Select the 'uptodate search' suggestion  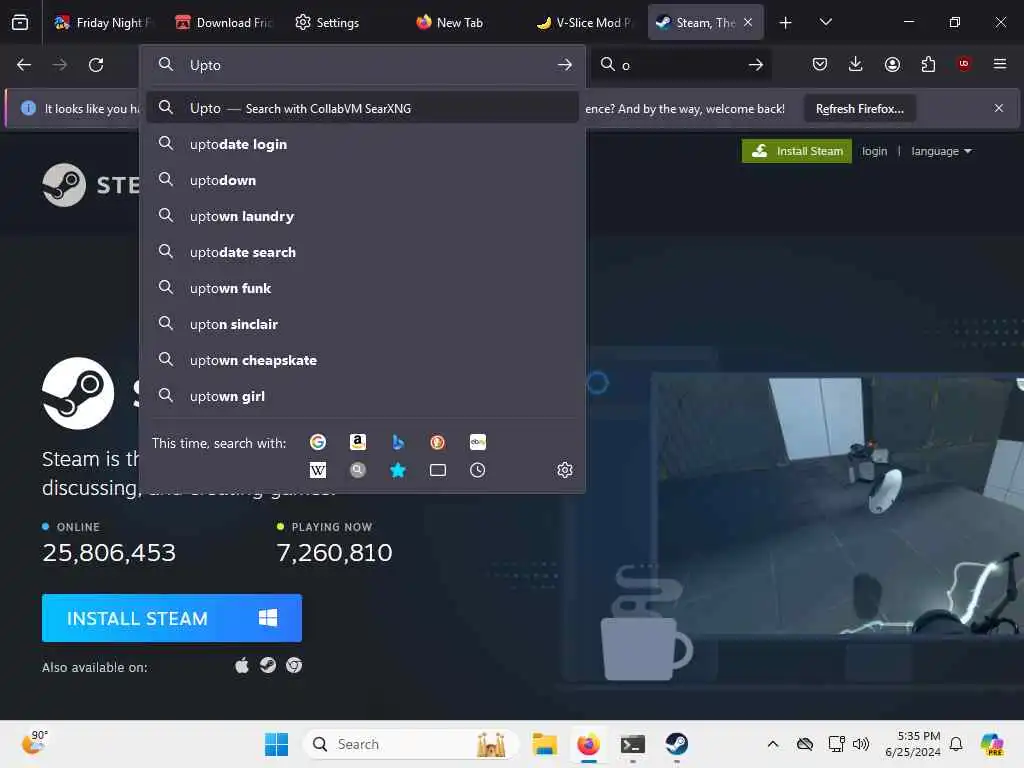pyautogui.click(x=362, y=251)
